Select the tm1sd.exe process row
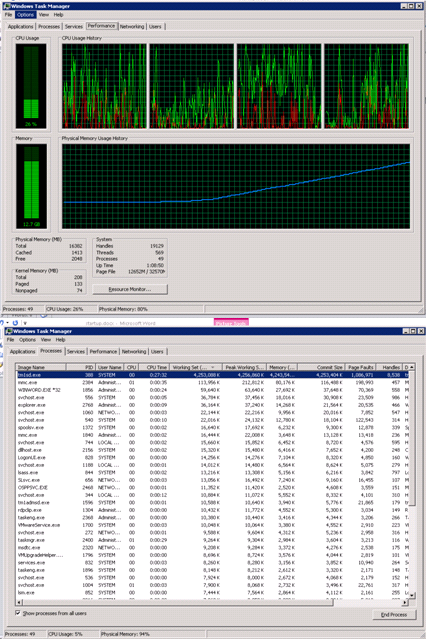 pos(212,375)
